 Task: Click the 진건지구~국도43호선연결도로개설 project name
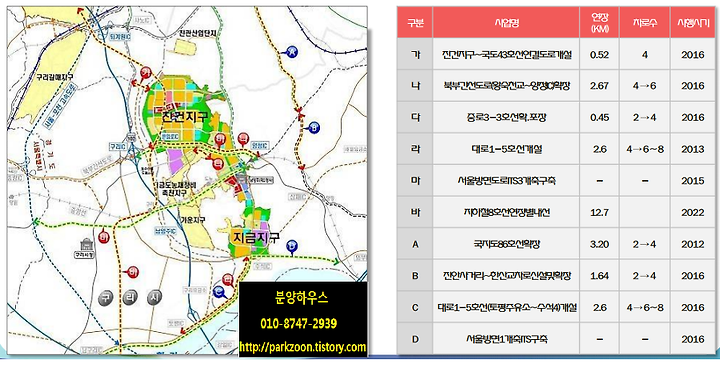pyautogui.click(x=506, y=55)
